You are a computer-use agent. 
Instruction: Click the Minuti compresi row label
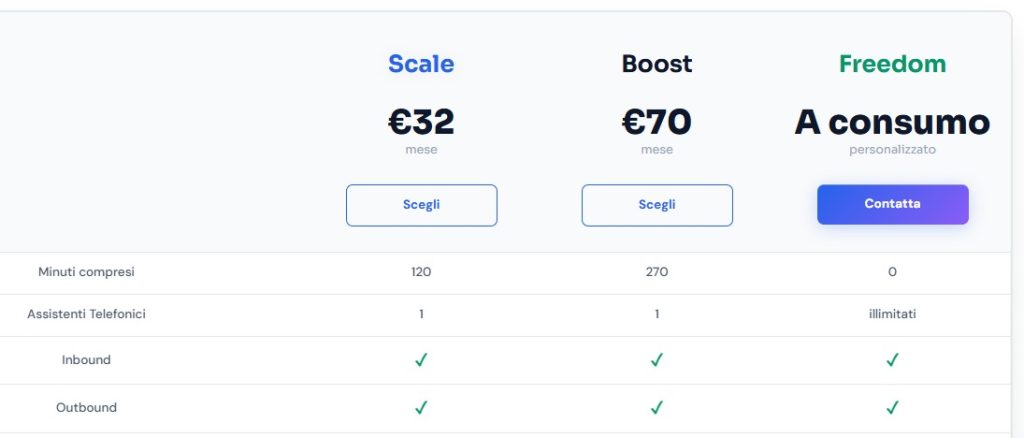coord(86,272)
